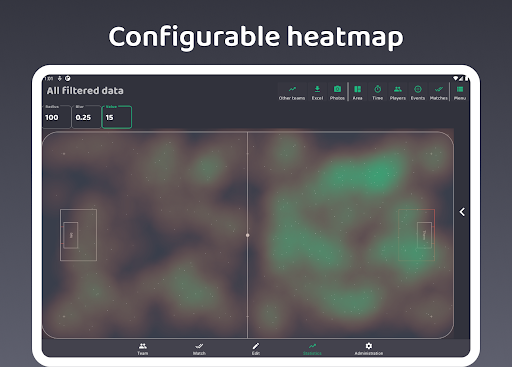Open the Menu list

tap(460, 92)
